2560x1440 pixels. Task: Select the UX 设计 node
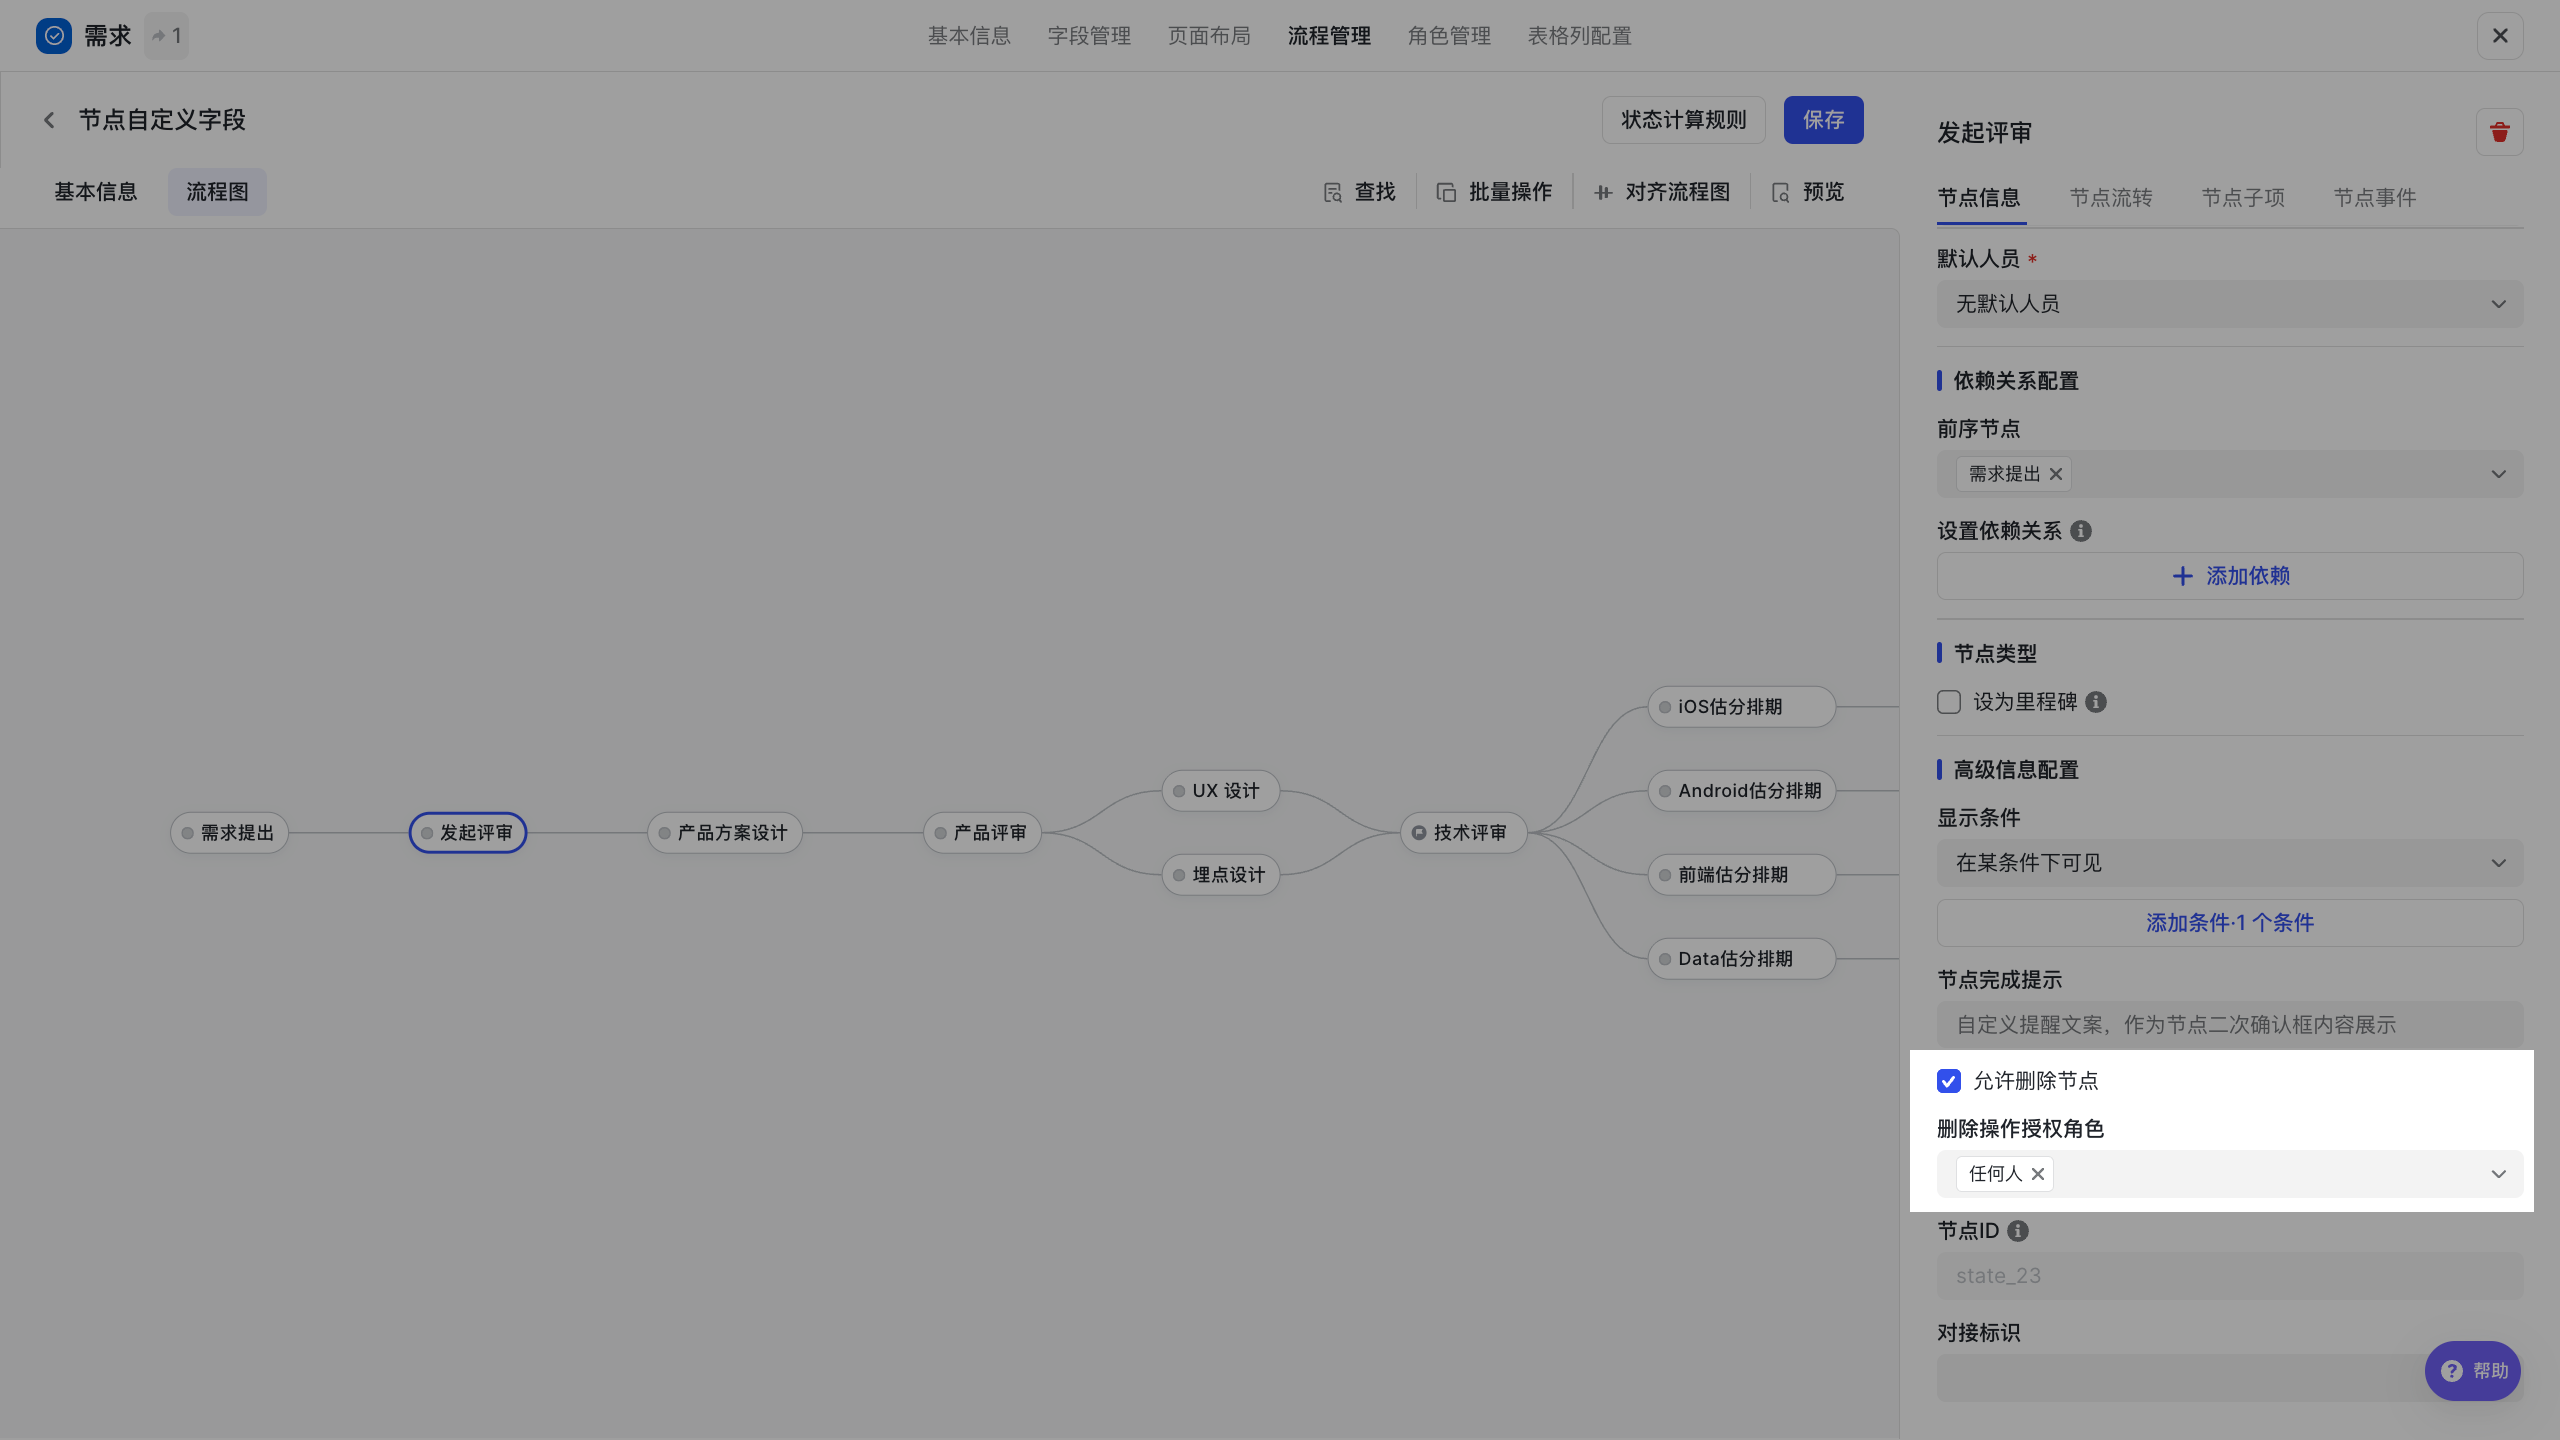pyautogui.click(x=1221, y=791)
